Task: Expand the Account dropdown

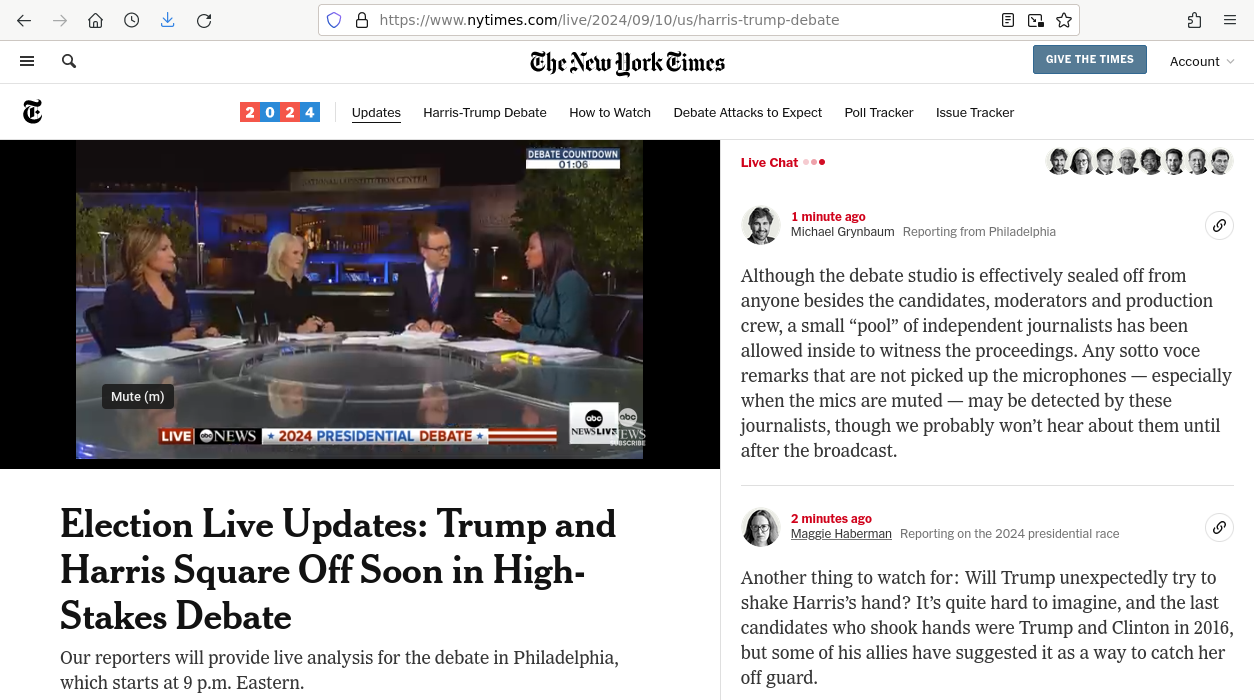Action: click(1202, 61)
